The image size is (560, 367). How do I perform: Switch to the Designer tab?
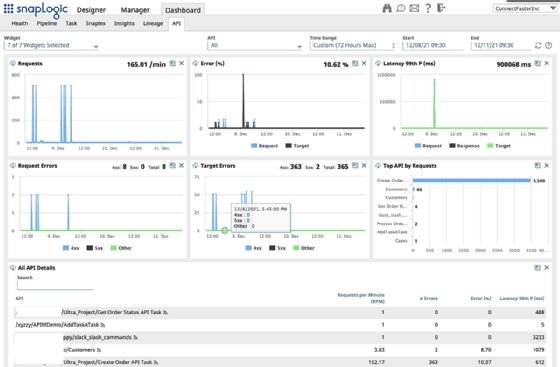tap(91, 10)
